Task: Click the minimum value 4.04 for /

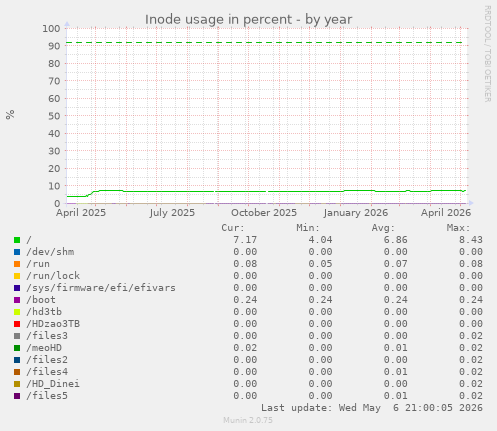Action: pos(320,240)
